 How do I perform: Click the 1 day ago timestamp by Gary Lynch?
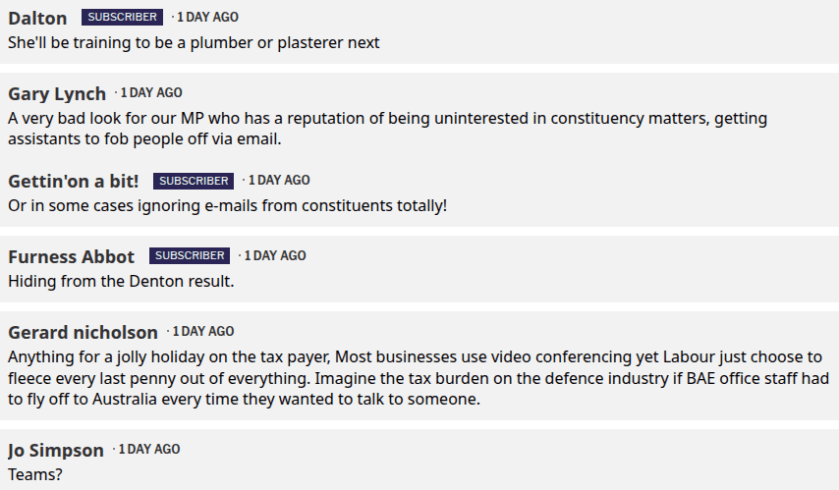click(x=151, y=93)
